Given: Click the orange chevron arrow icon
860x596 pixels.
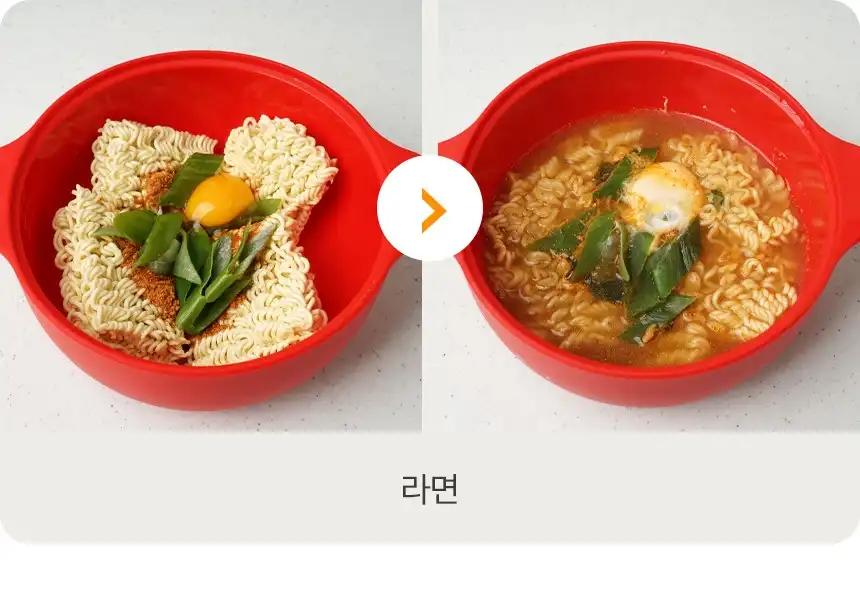Looking at the screenshot, I should [433, 210].
